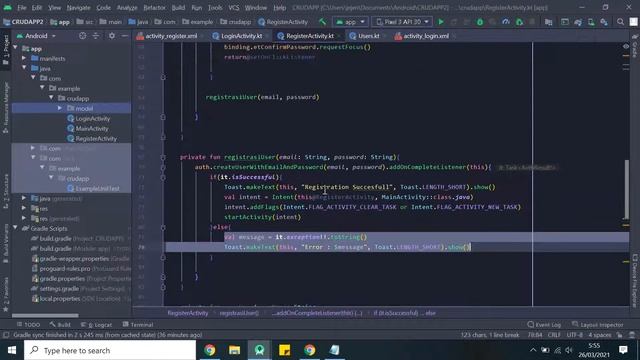This screenshot has height=360, width=640.
Task: Click UTF-8 encoding in status bar
Action: coord(574,335)
